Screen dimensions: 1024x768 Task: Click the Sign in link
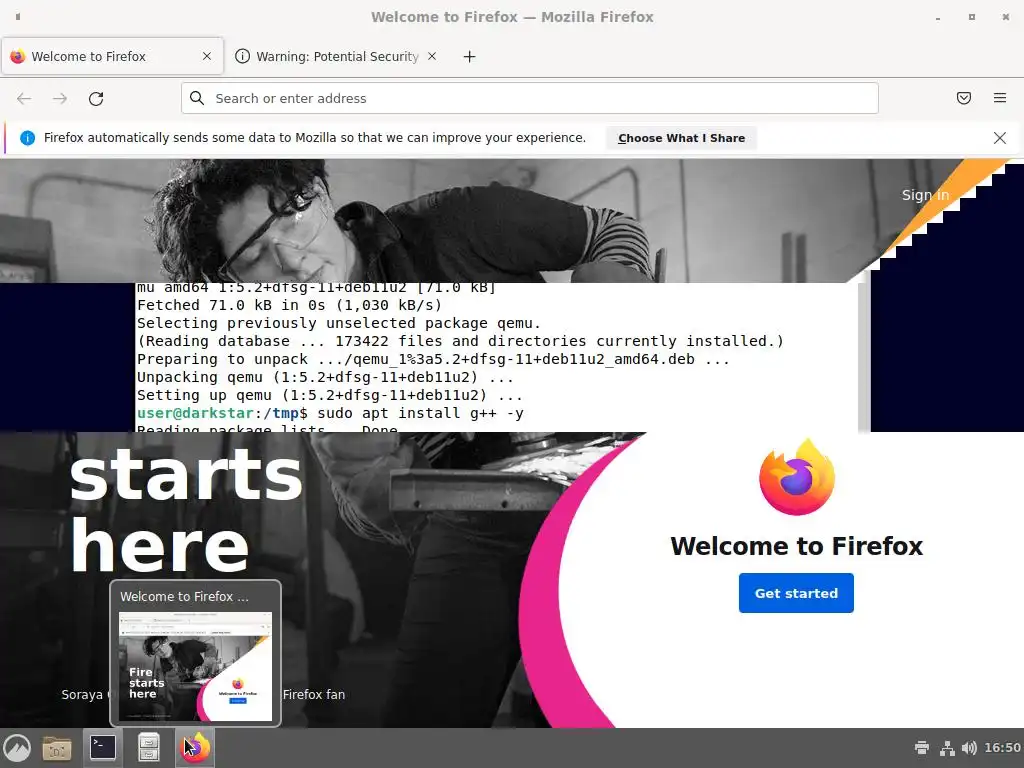[x=925, y=195]
